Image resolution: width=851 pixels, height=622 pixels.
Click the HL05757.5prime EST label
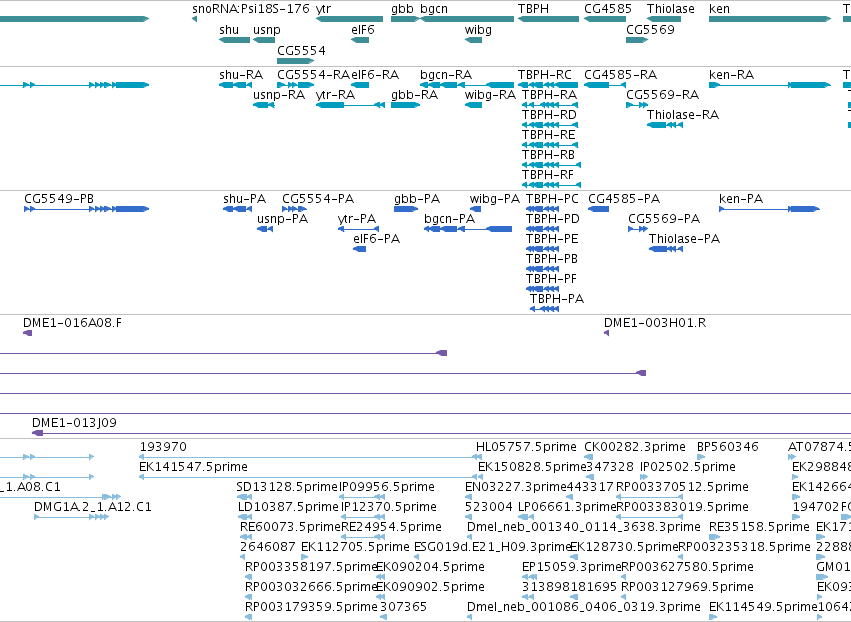526,447
